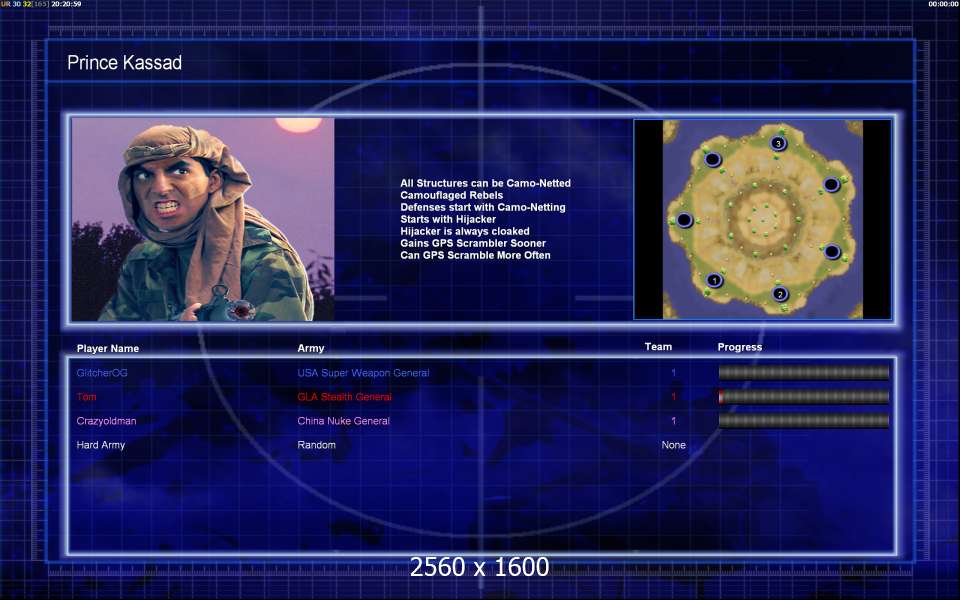Click 'China Nuke General' army entry
The image size is (960, 600).
(343, 421)
